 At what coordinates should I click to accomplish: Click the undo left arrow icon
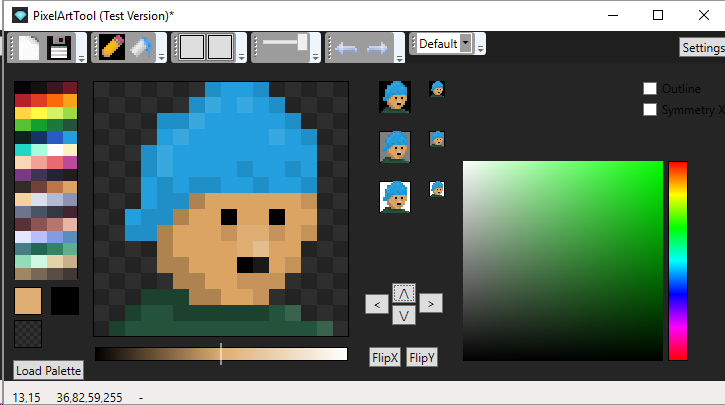(346, 48)
